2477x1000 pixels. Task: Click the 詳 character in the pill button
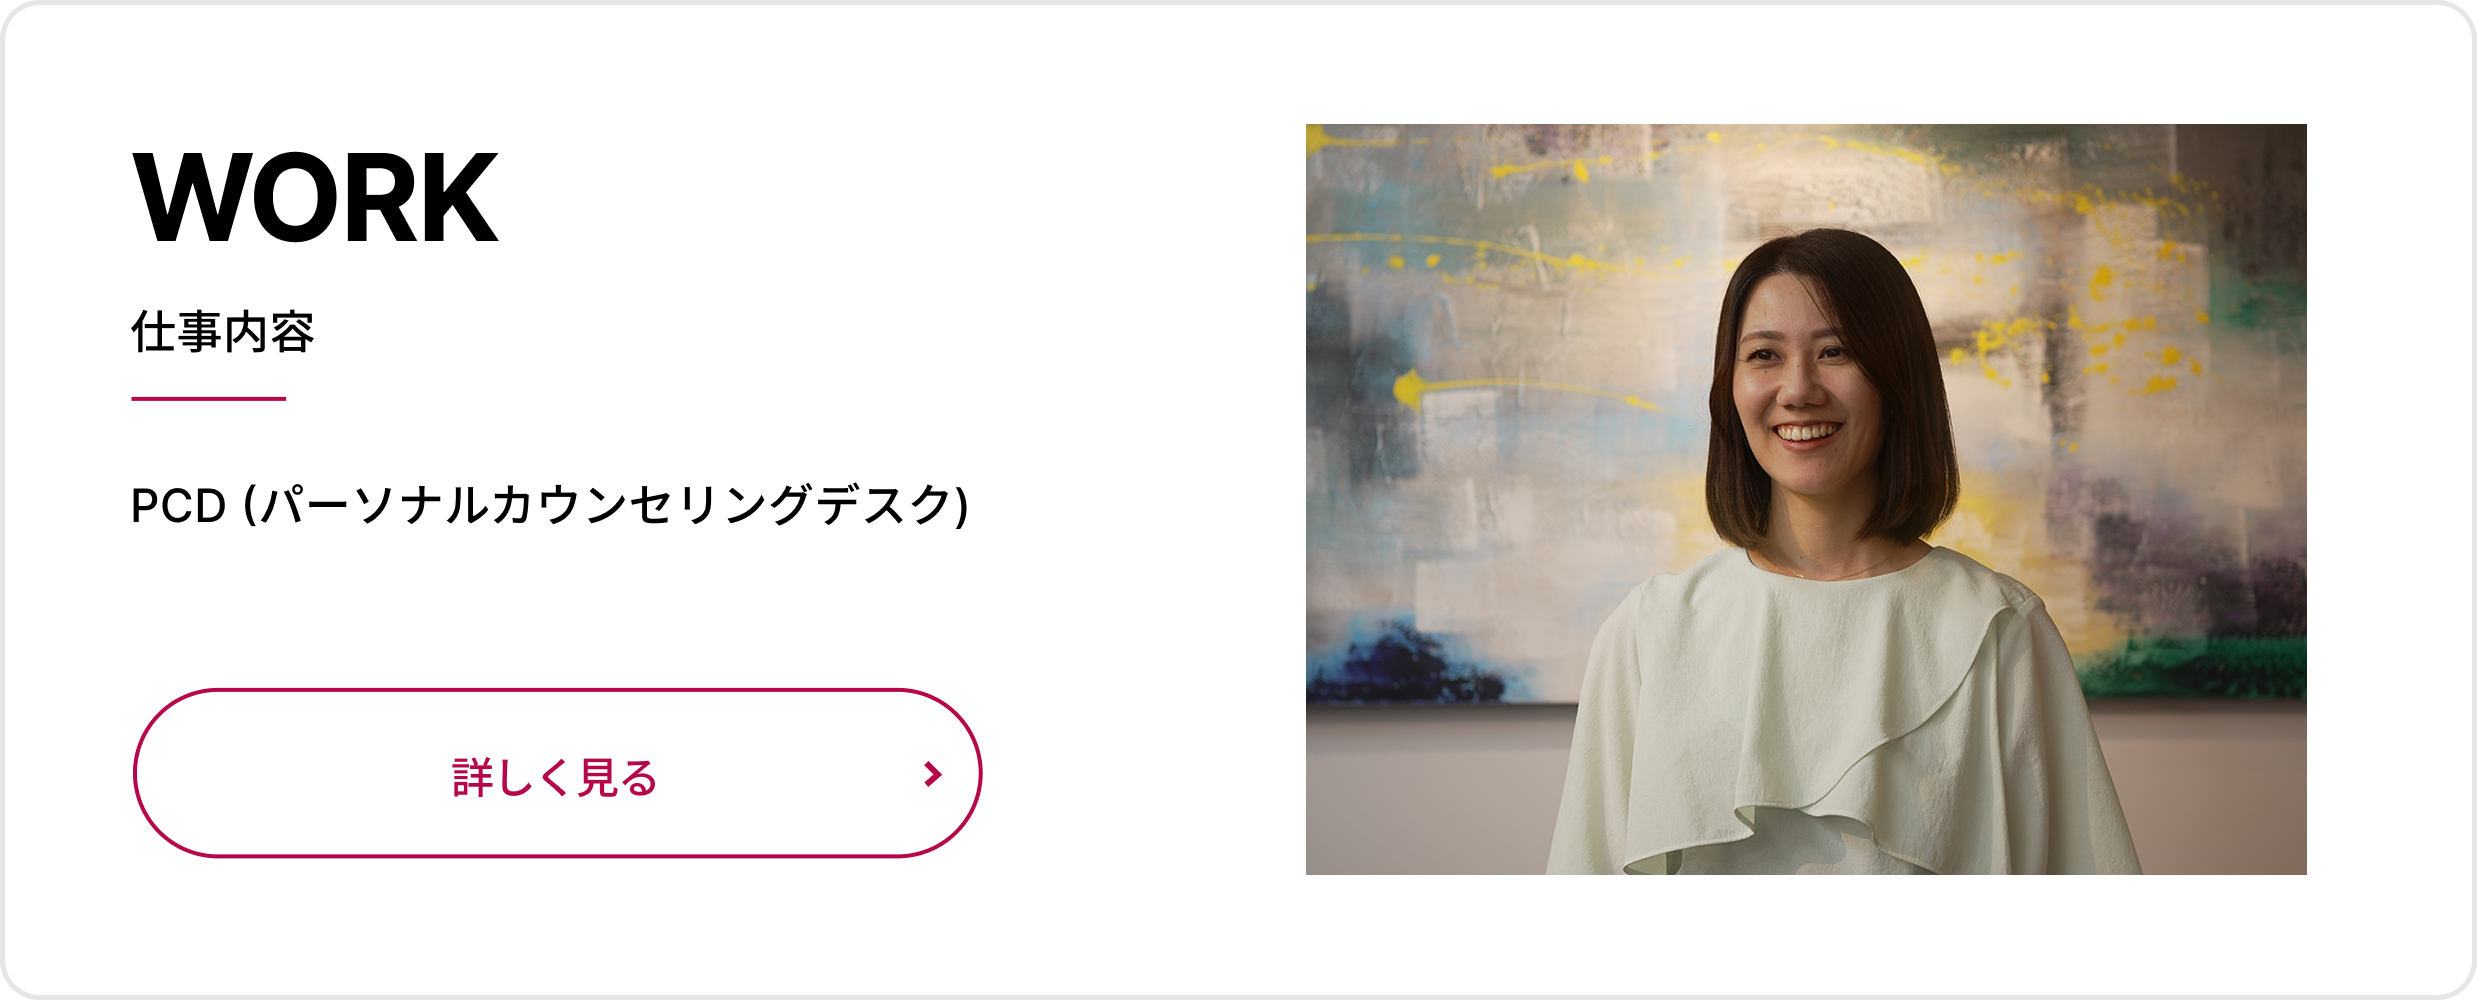(473, 777)
